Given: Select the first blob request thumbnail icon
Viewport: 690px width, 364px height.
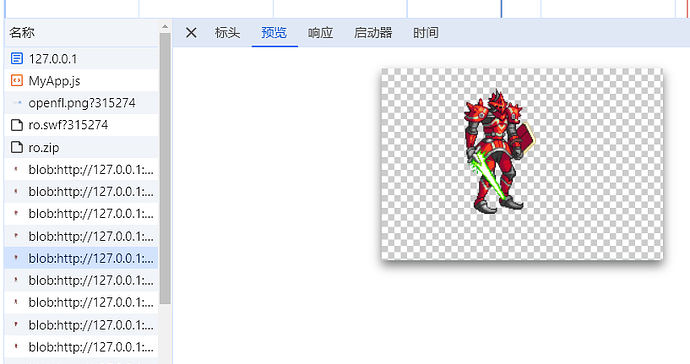Looking at the screenshot, I should click(x=16, y=169).
